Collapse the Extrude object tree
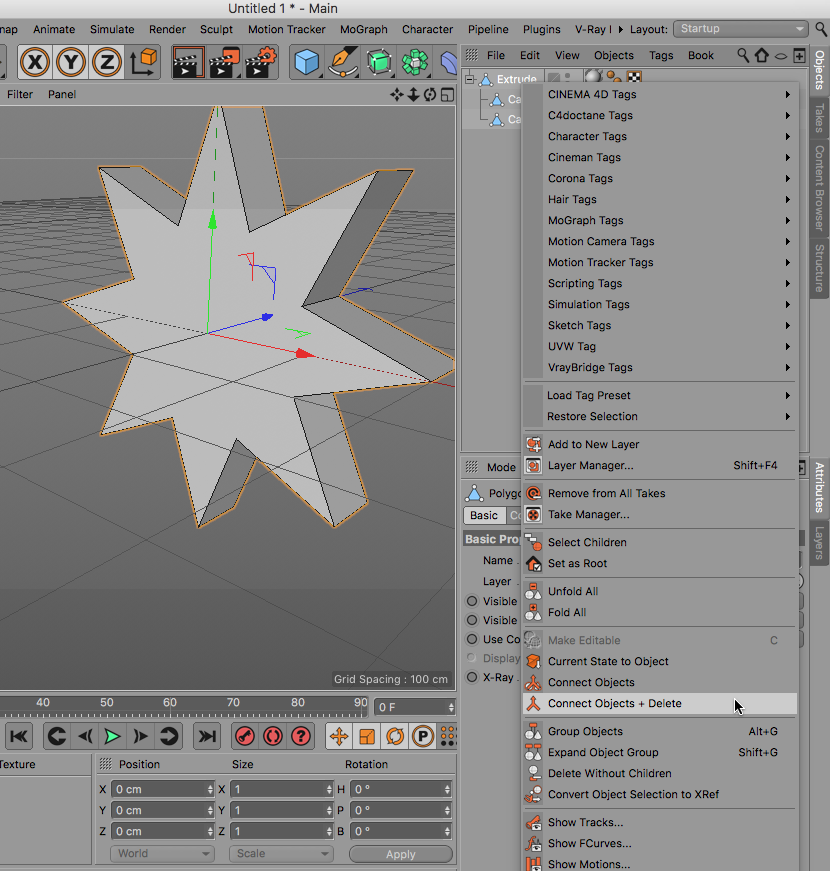 [470, 79]
